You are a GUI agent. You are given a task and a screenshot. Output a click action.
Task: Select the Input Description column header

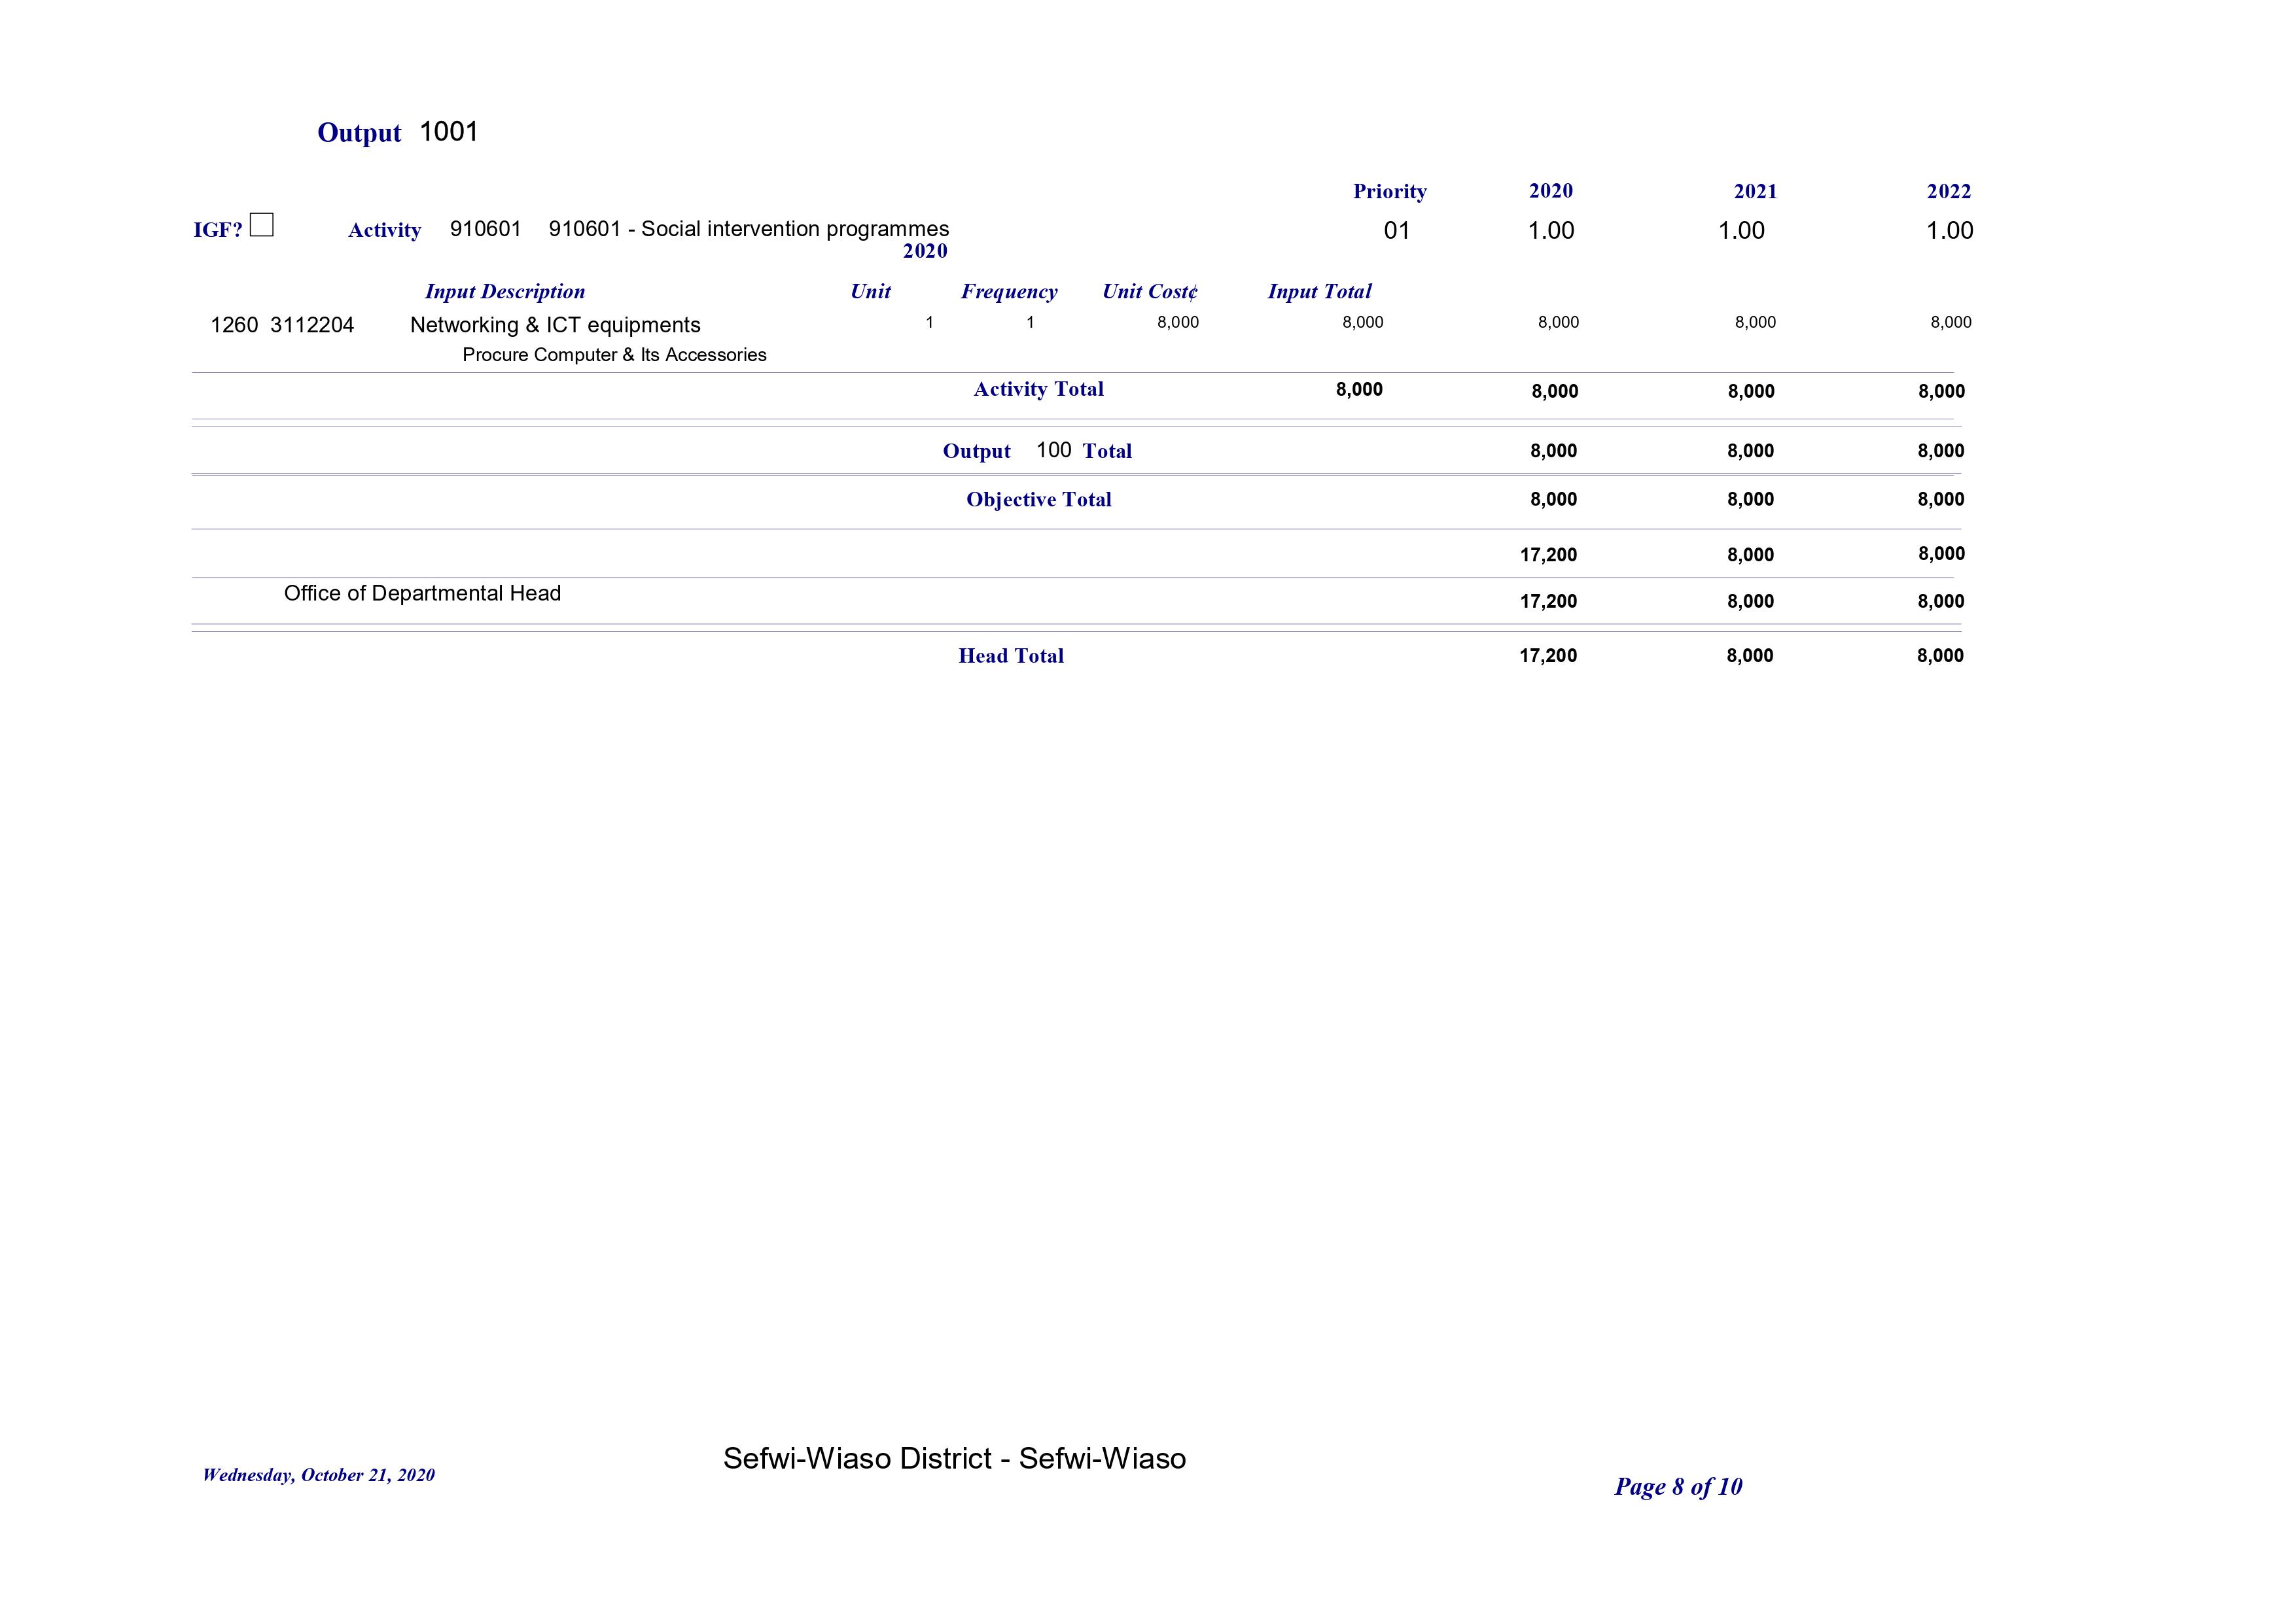click(x=504, y=292)
